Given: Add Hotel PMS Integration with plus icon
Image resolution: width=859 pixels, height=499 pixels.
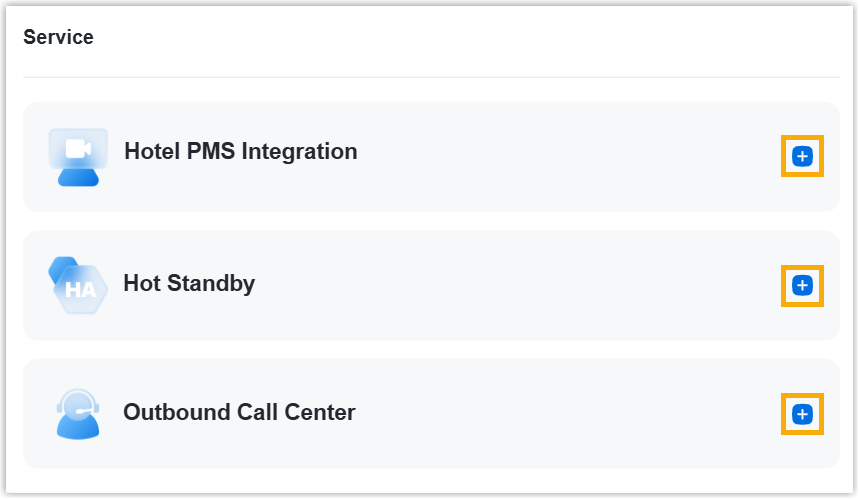Looking at the screenshot, I should pyautogui.click(x=802, y=156).
